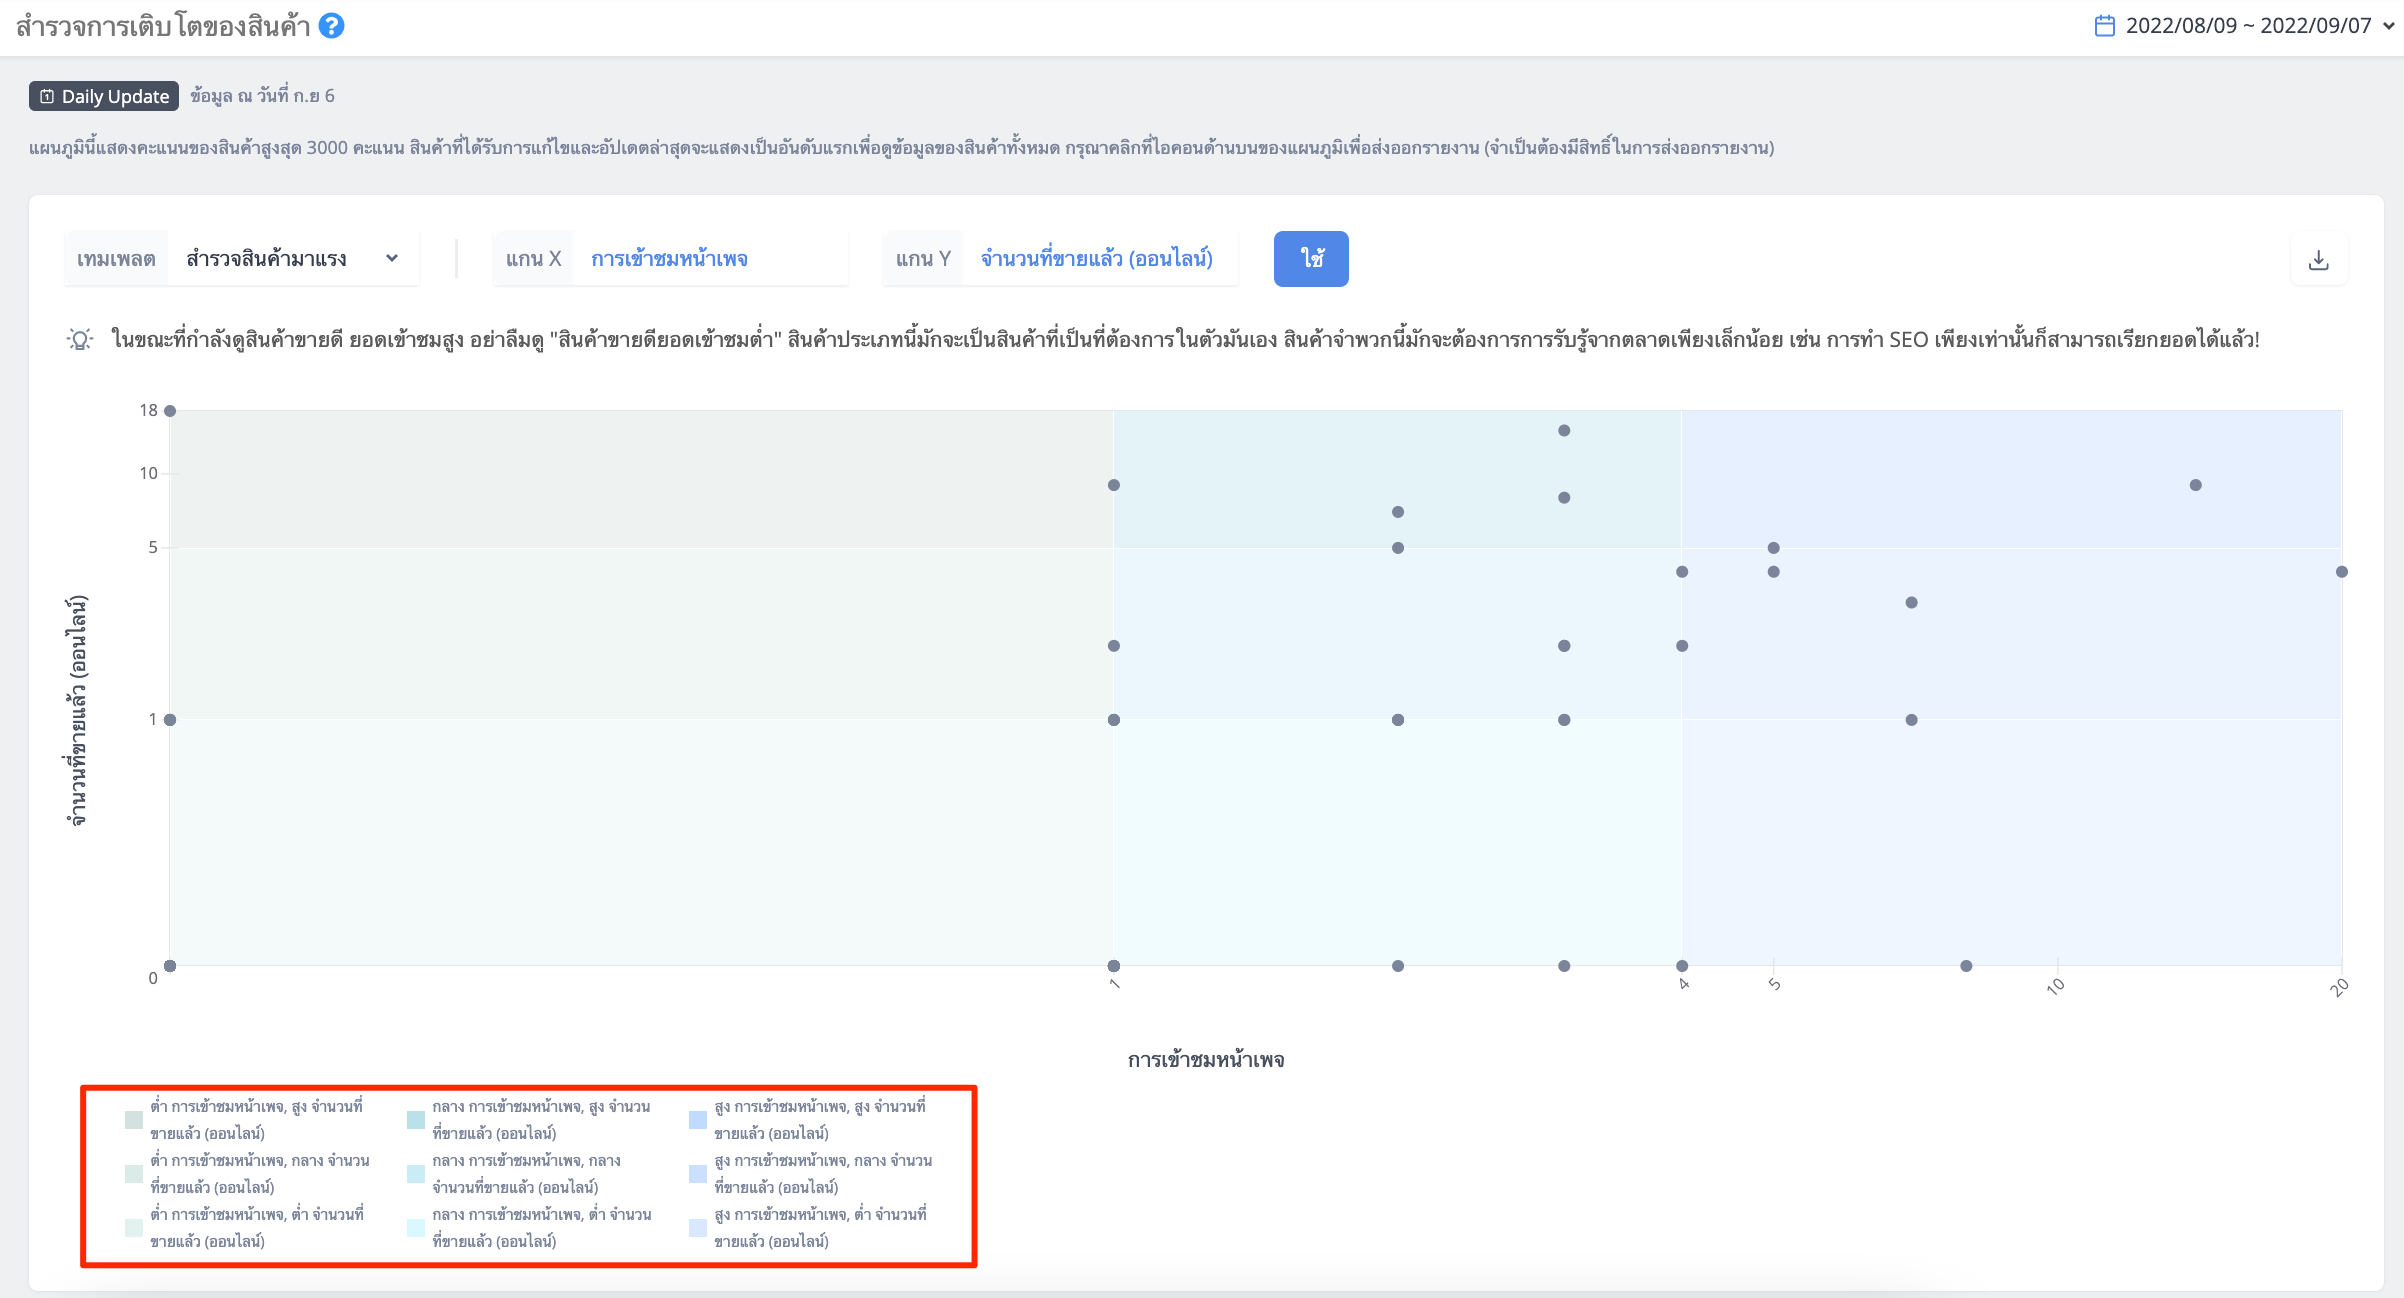This screenshot has height=1298, width=2404.
Task: Toggle legend กลาง การเข้าชมหน้าเพจ, กลาง จำนวนที่ขายแล้ว
Action: coord(515,1174)
